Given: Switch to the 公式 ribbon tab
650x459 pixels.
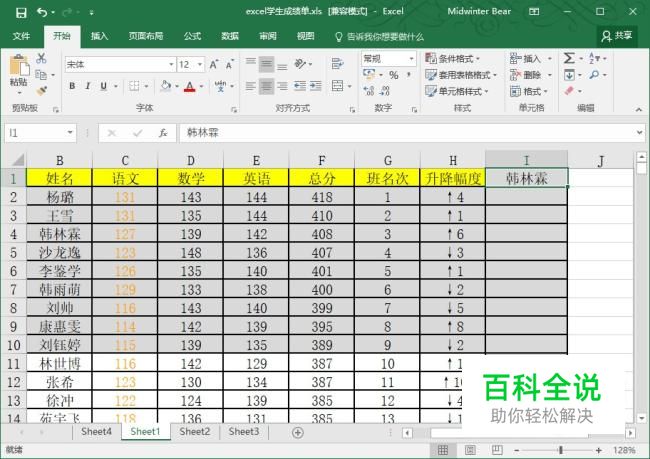Looking at the screenshot, I should [x=192, y=36].
